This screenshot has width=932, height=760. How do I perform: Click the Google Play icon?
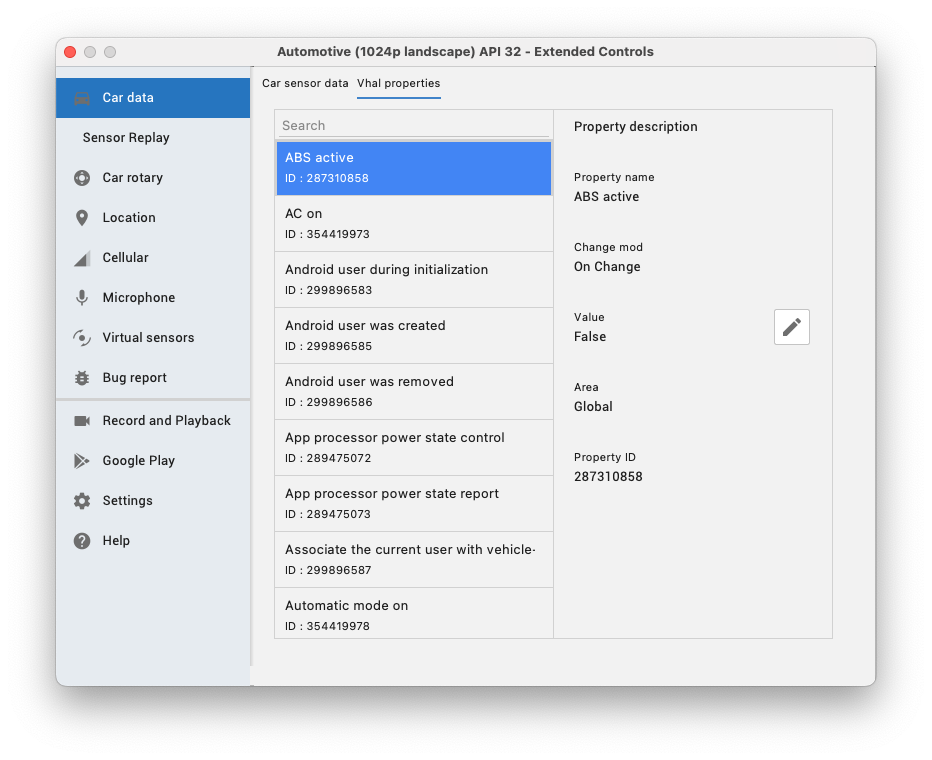(x=82, y=461)
